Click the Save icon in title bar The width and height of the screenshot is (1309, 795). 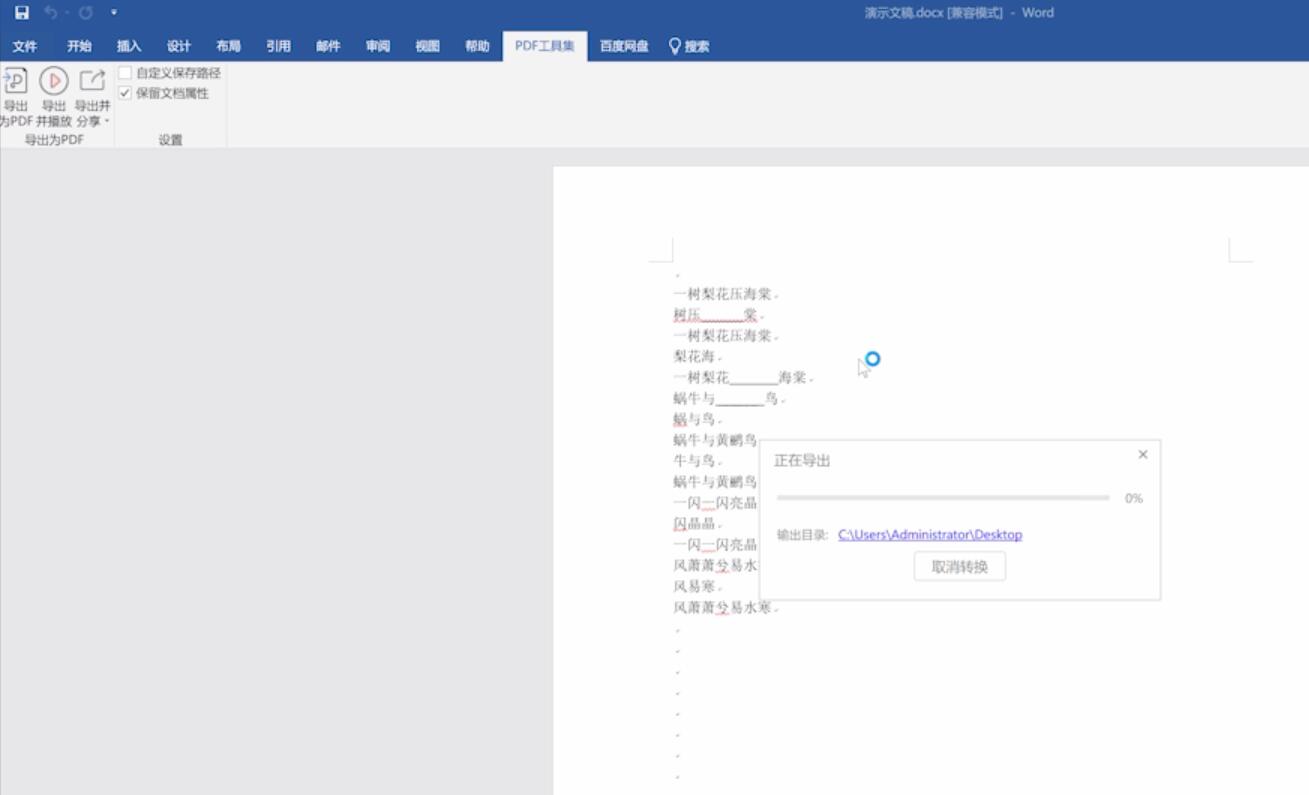(22, 13)
